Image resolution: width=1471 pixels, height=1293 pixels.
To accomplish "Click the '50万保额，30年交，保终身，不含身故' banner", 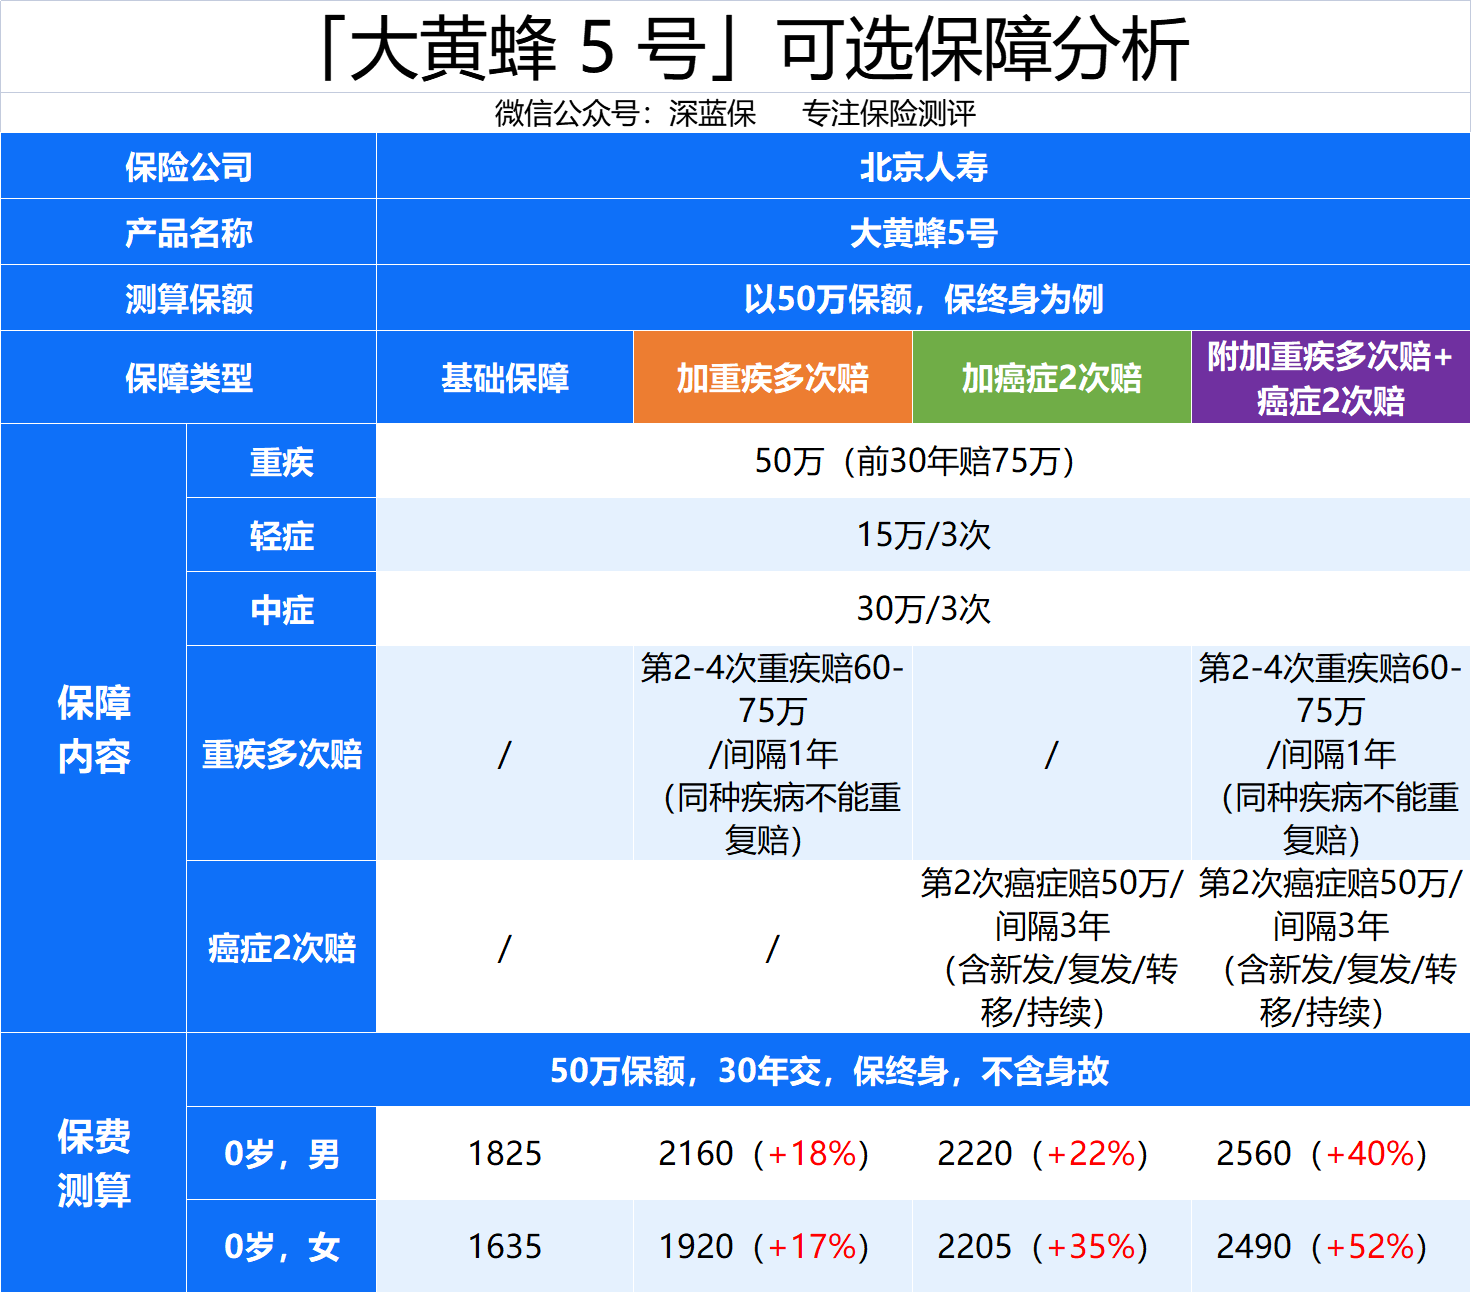I will [x=828, y=1070].
